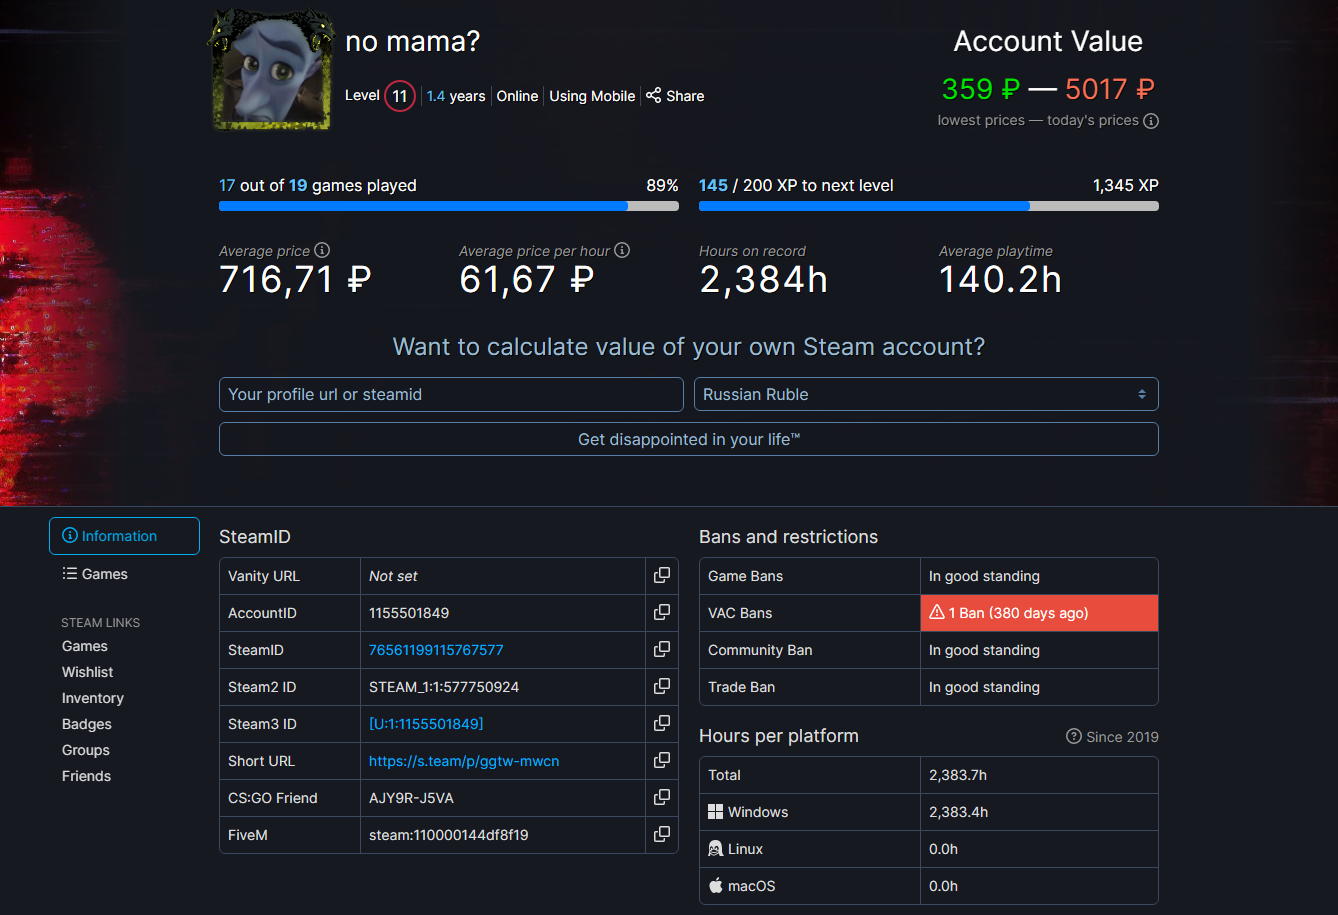Copy the Vanity URL value
The image size is (1338, 915).
[662, 576]
